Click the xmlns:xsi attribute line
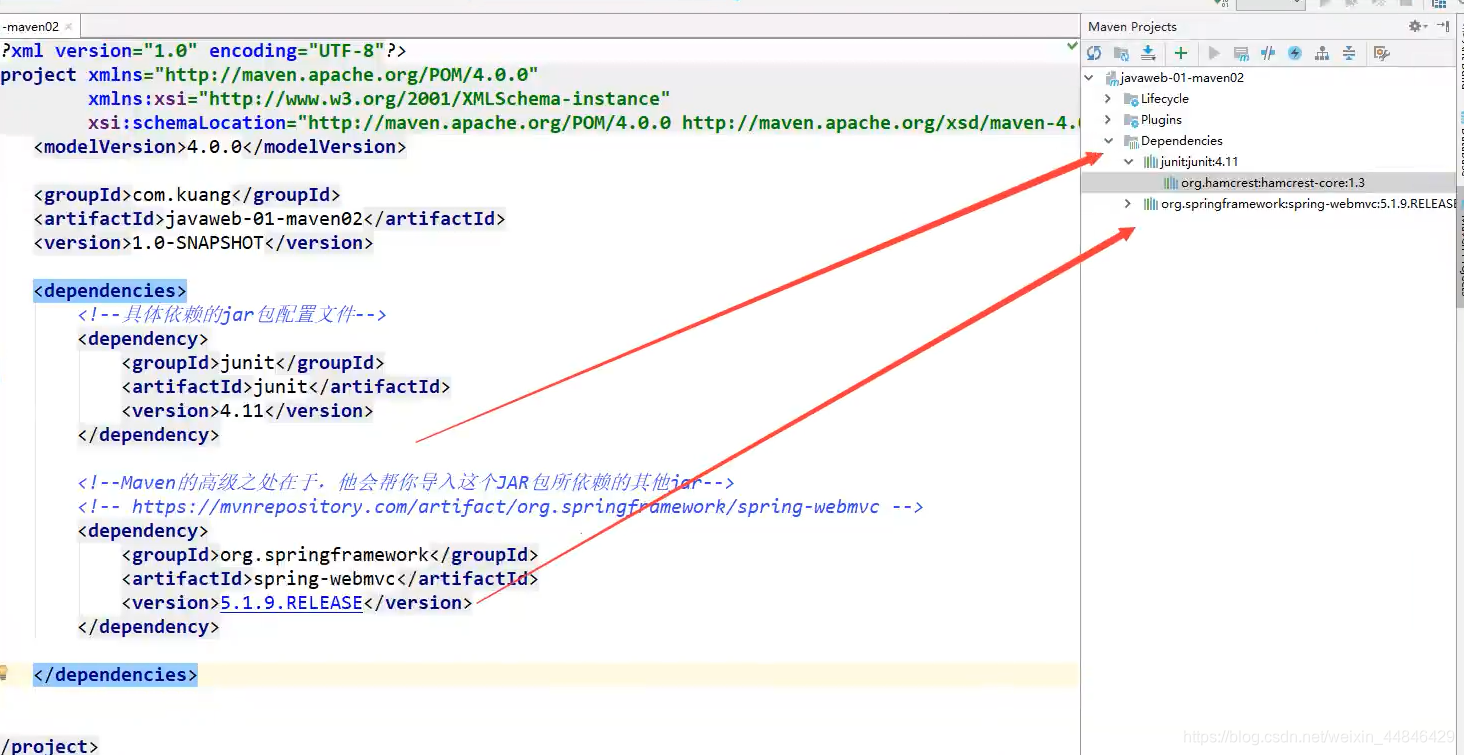The image size is (1464, 755). (379, 99)
